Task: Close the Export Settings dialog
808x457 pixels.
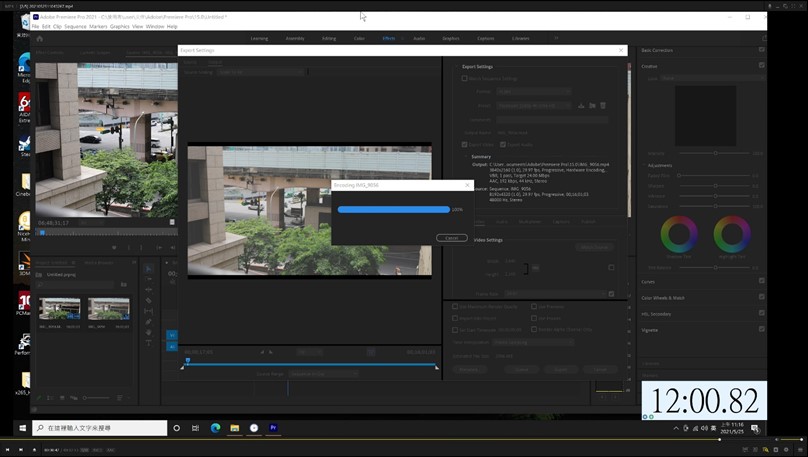Action: pyautogui.click(x=621, y=50)
